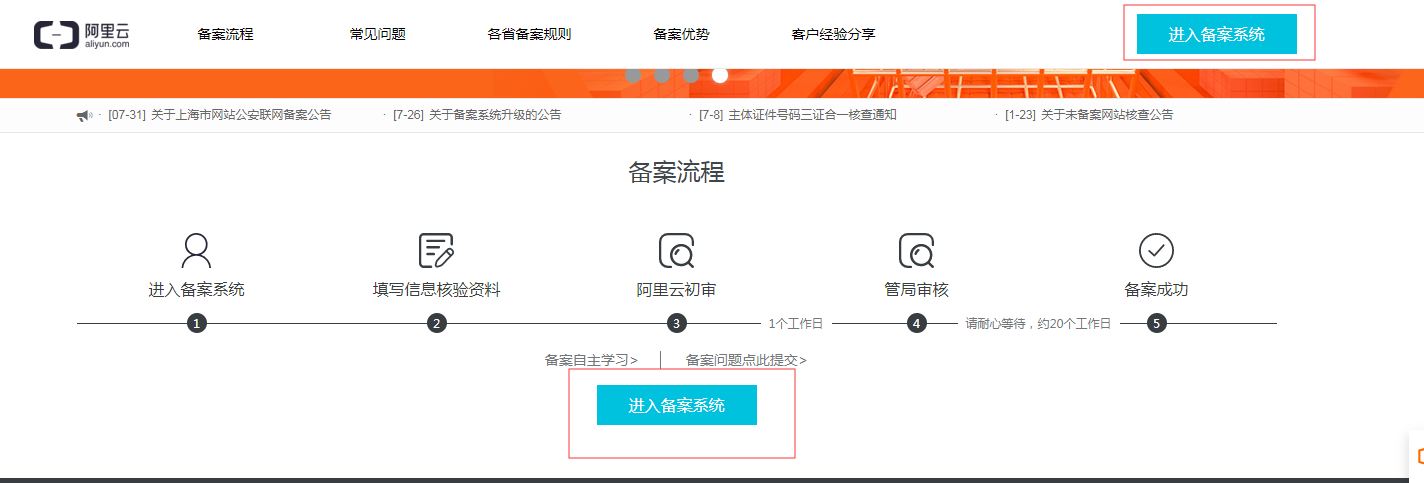Click step number 5 circle marker
Image resolution: width=1424 pixels, height=483 pixels.
1157,324
